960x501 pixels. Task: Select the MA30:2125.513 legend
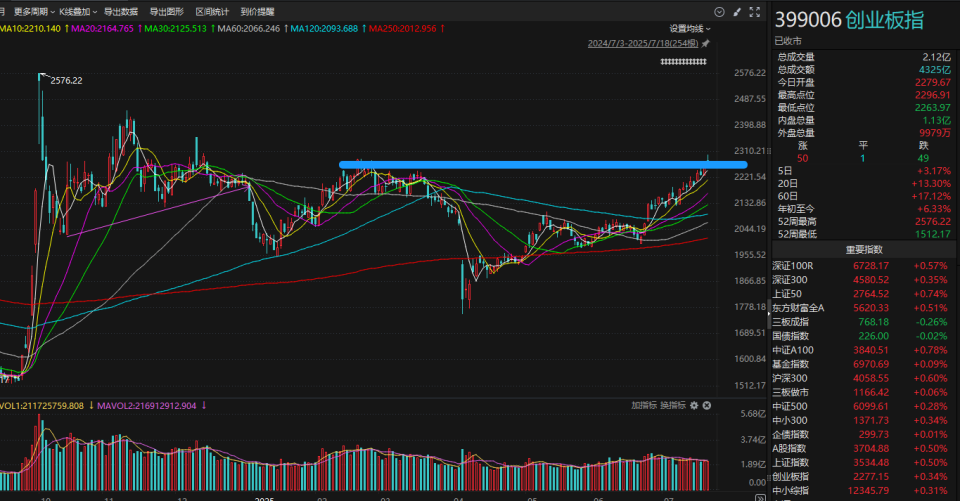pos(175,29)
